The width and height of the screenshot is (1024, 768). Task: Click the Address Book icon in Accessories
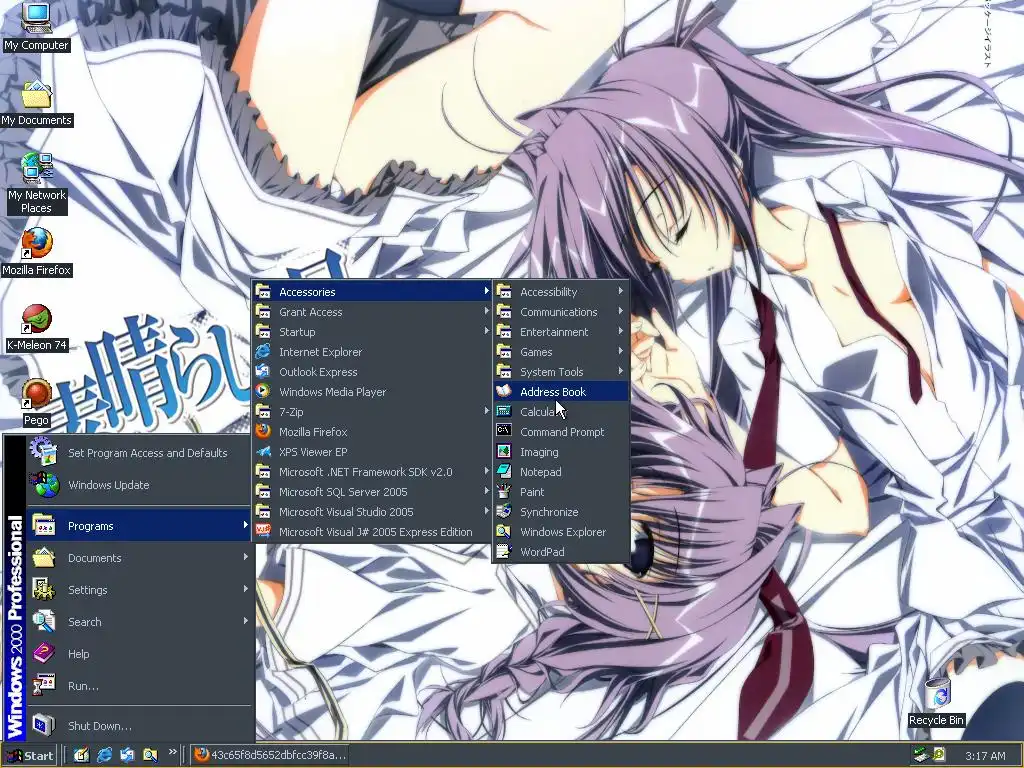(x=504, y=391)
